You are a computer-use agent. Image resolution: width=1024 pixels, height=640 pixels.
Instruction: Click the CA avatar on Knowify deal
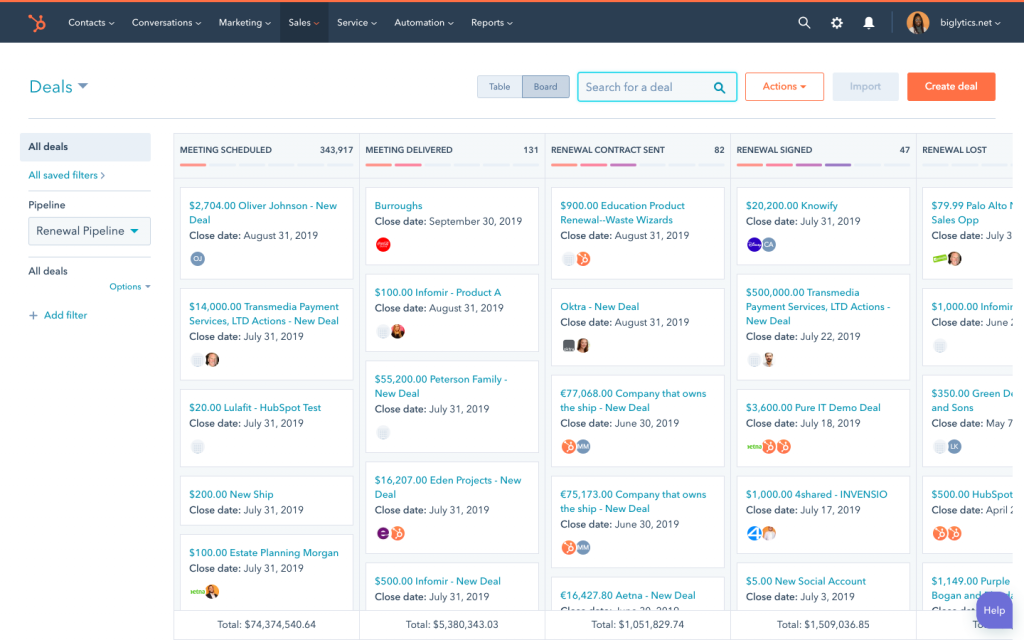pos(769,244)
